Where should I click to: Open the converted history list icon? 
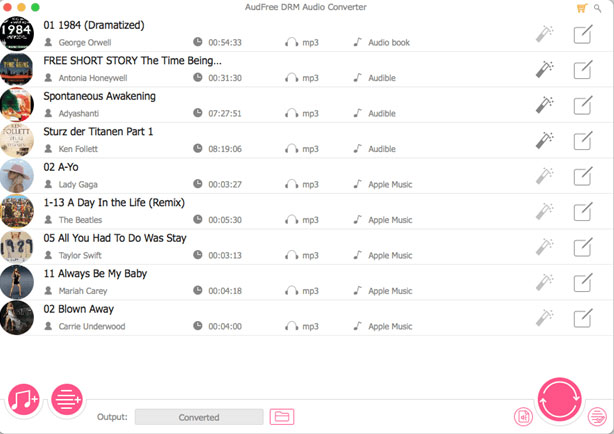point(597,417)
